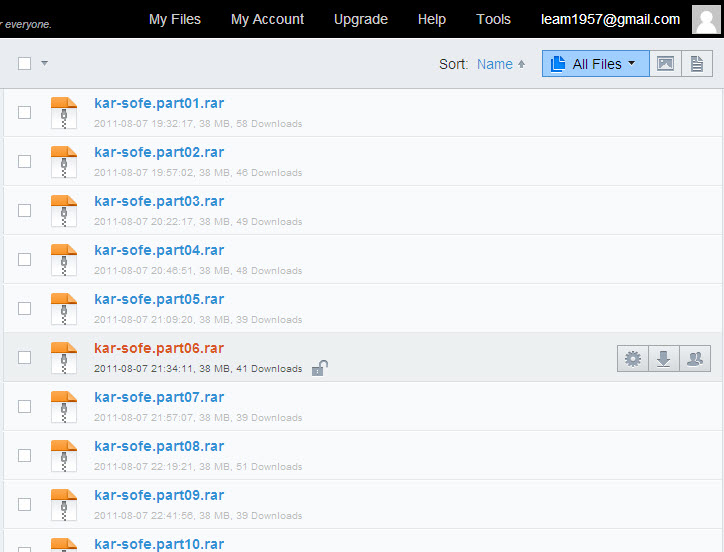Open file kar-sofe.part10.rar
This screenshot has height=552, width=724.
(x=159, y=544)
